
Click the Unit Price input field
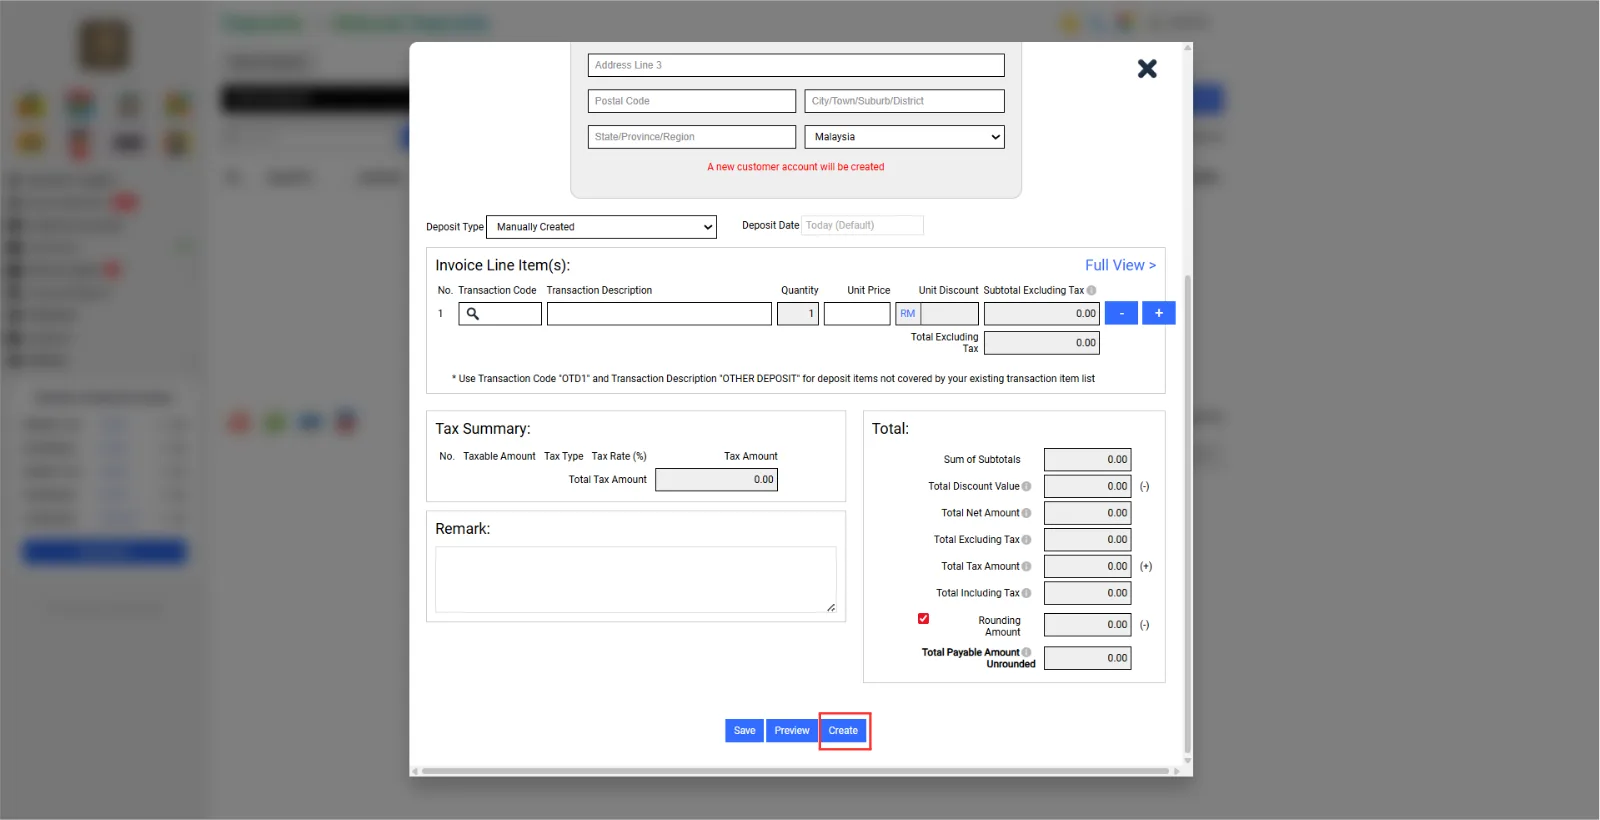click(857, 314)
